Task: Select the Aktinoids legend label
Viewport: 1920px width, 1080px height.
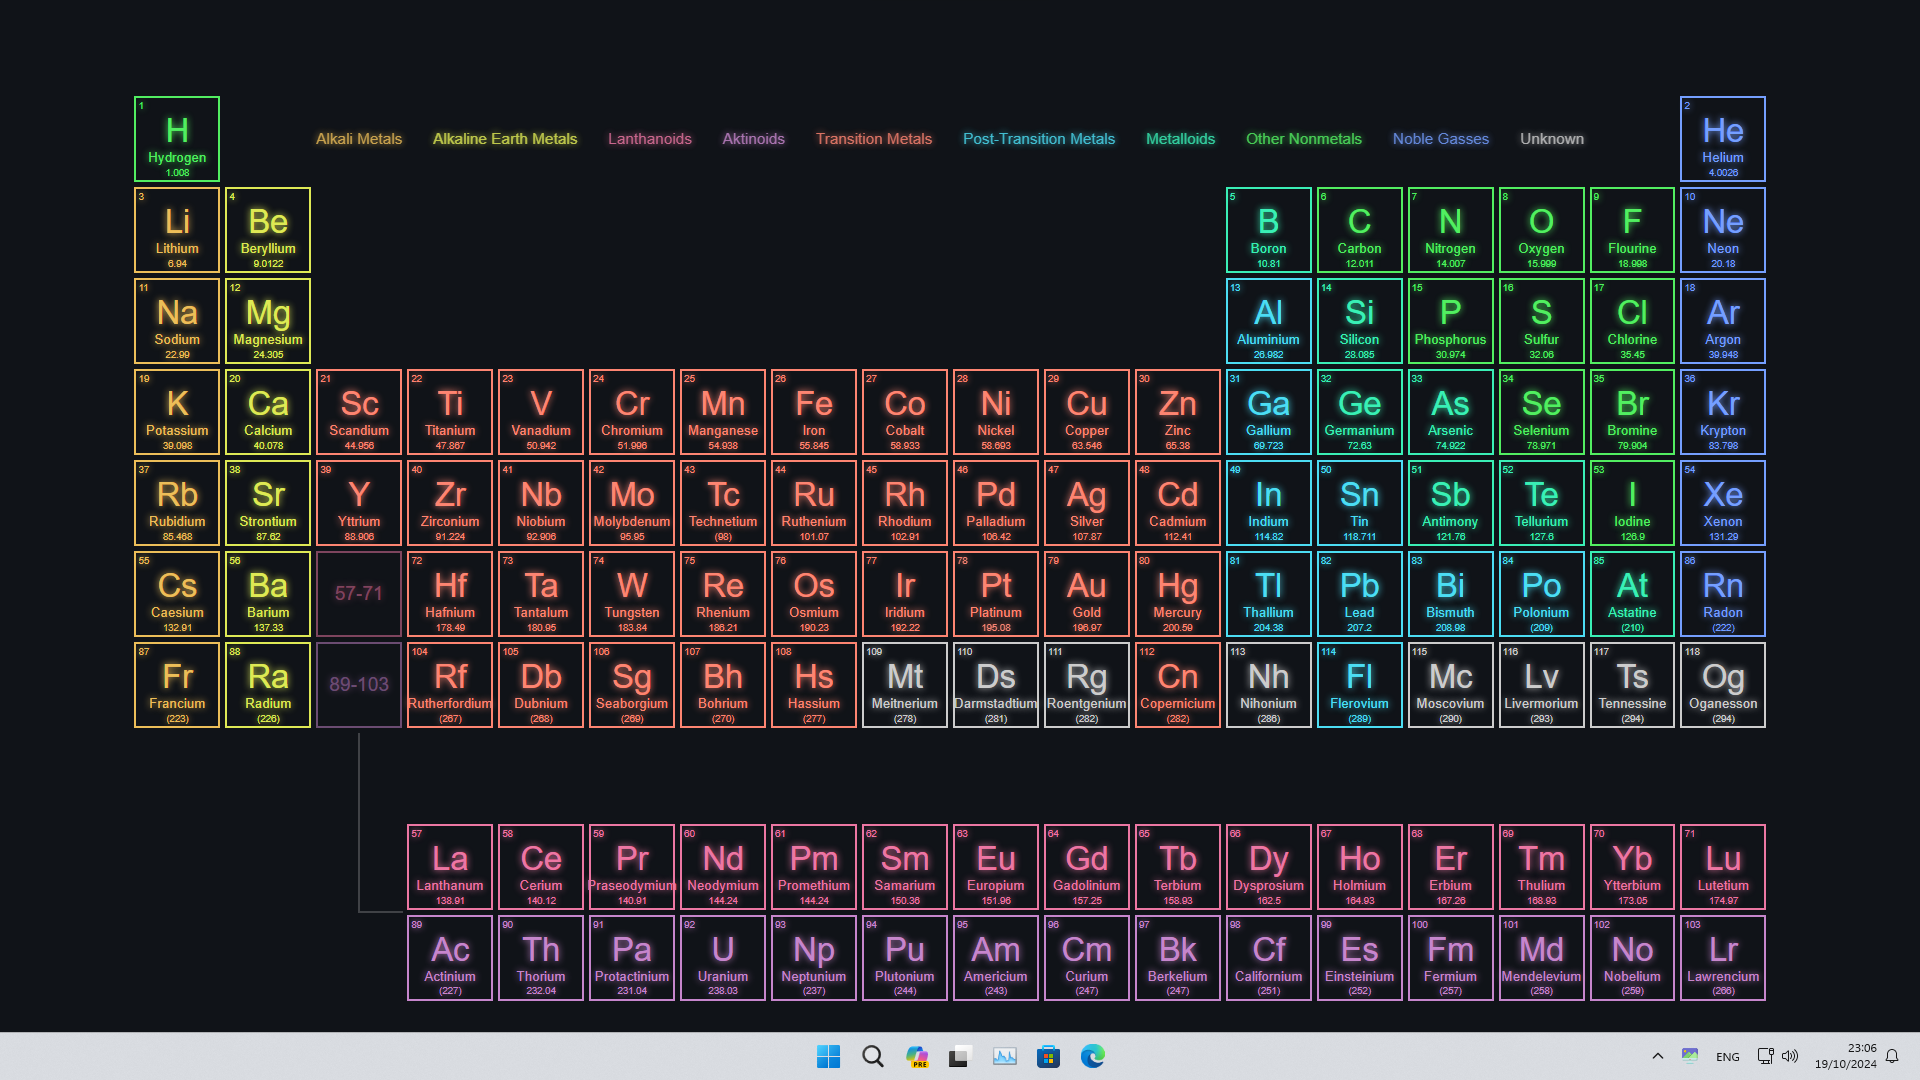Action: [x=753, y=139]
